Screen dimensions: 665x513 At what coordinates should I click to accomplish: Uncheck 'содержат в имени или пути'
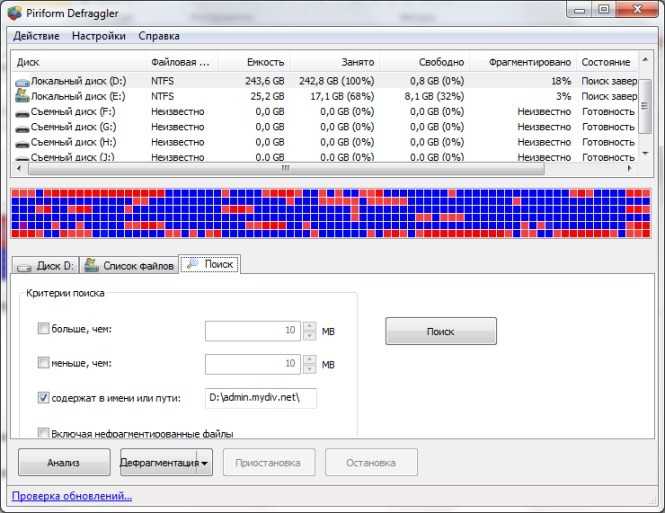coord(43,397)
